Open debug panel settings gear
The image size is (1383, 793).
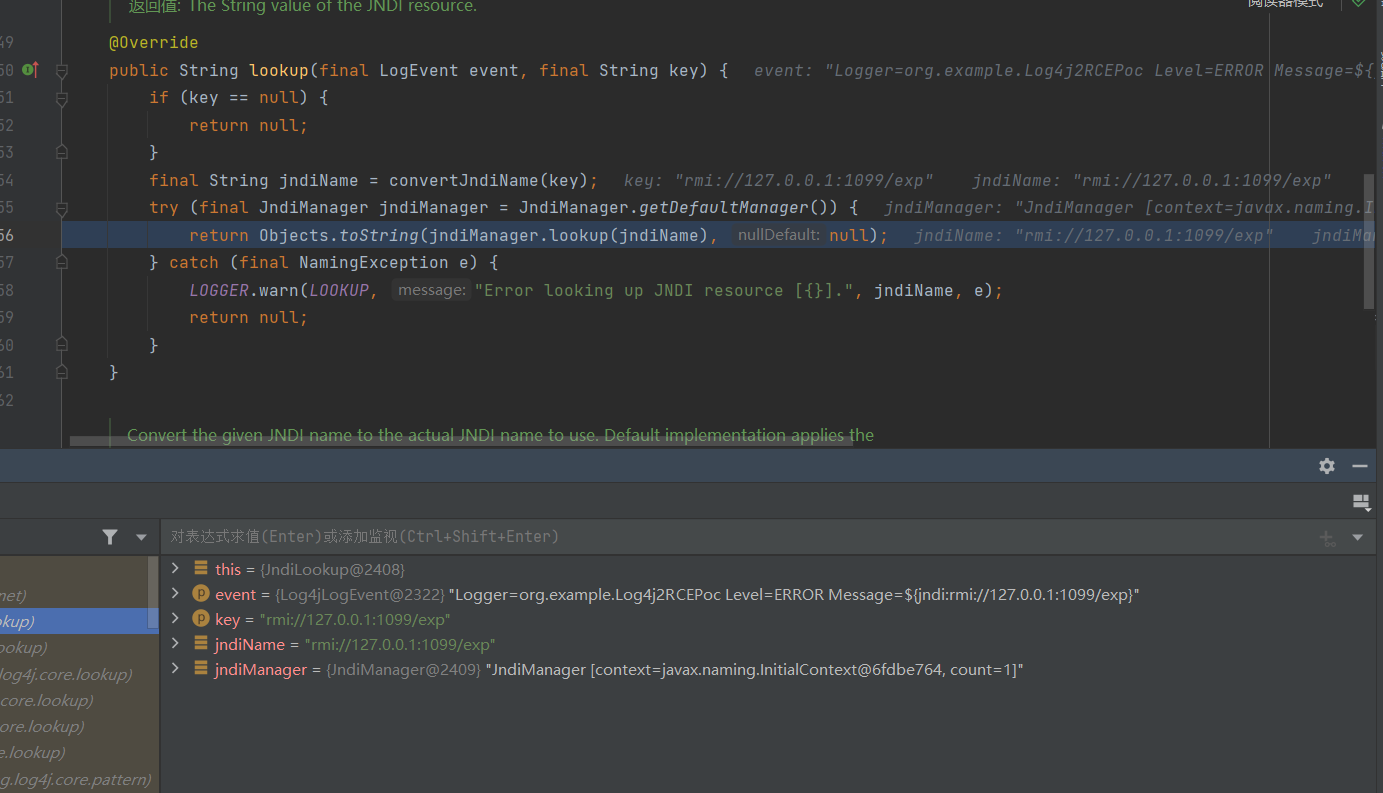(x=1327, y=466)
